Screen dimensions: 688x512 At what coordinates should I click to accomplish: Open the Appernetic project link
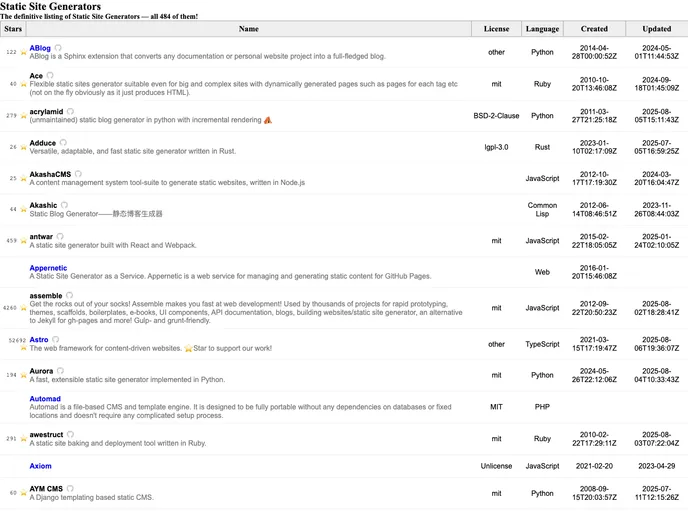(48, 268)
